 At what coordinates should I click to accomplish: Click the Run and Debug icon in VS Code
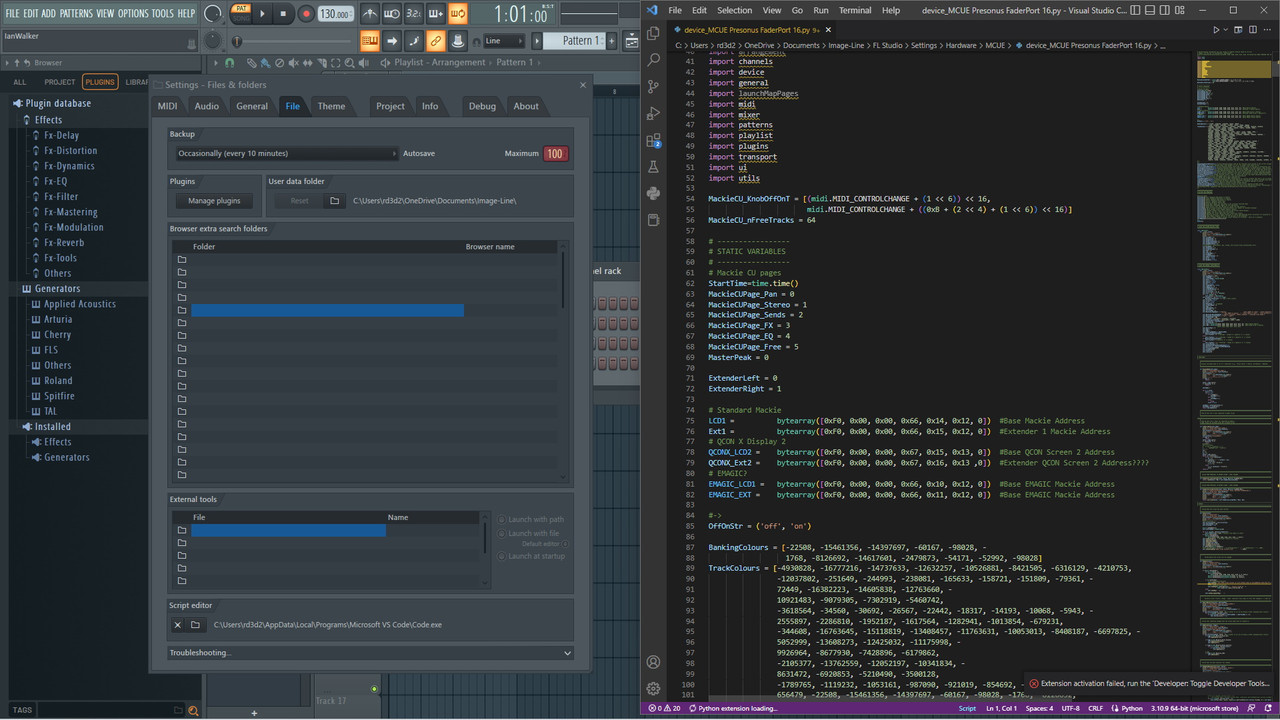point(653,113)
